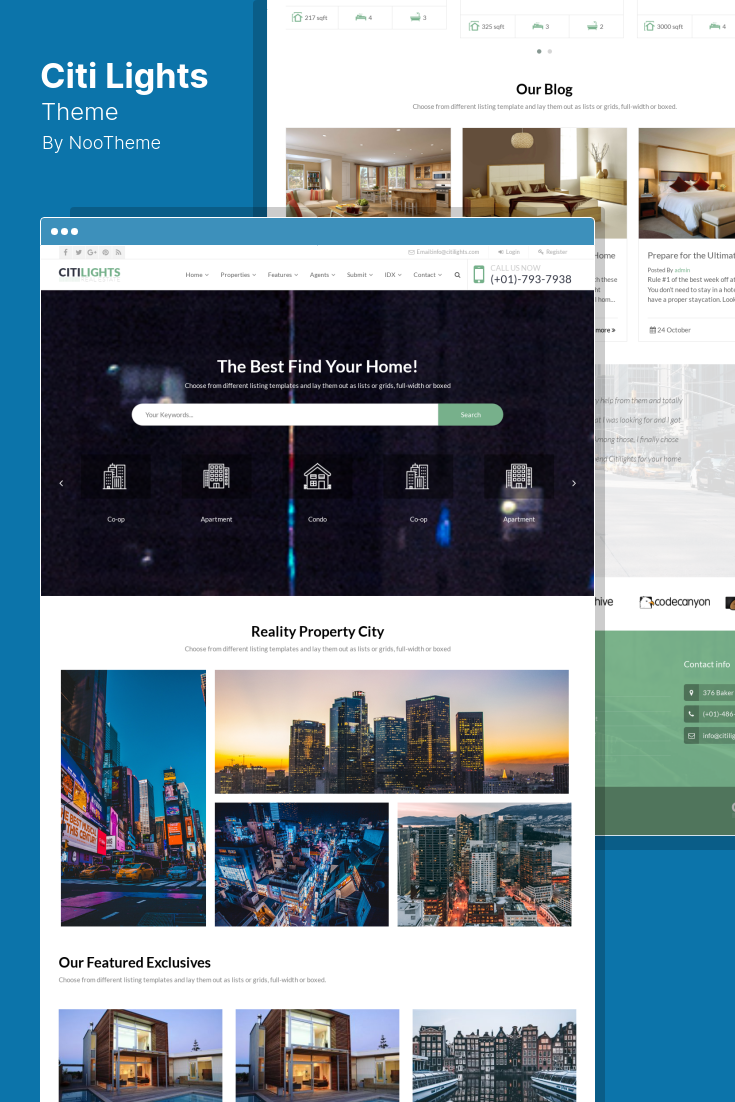Click the next arrow of the property type carousel

574,483
